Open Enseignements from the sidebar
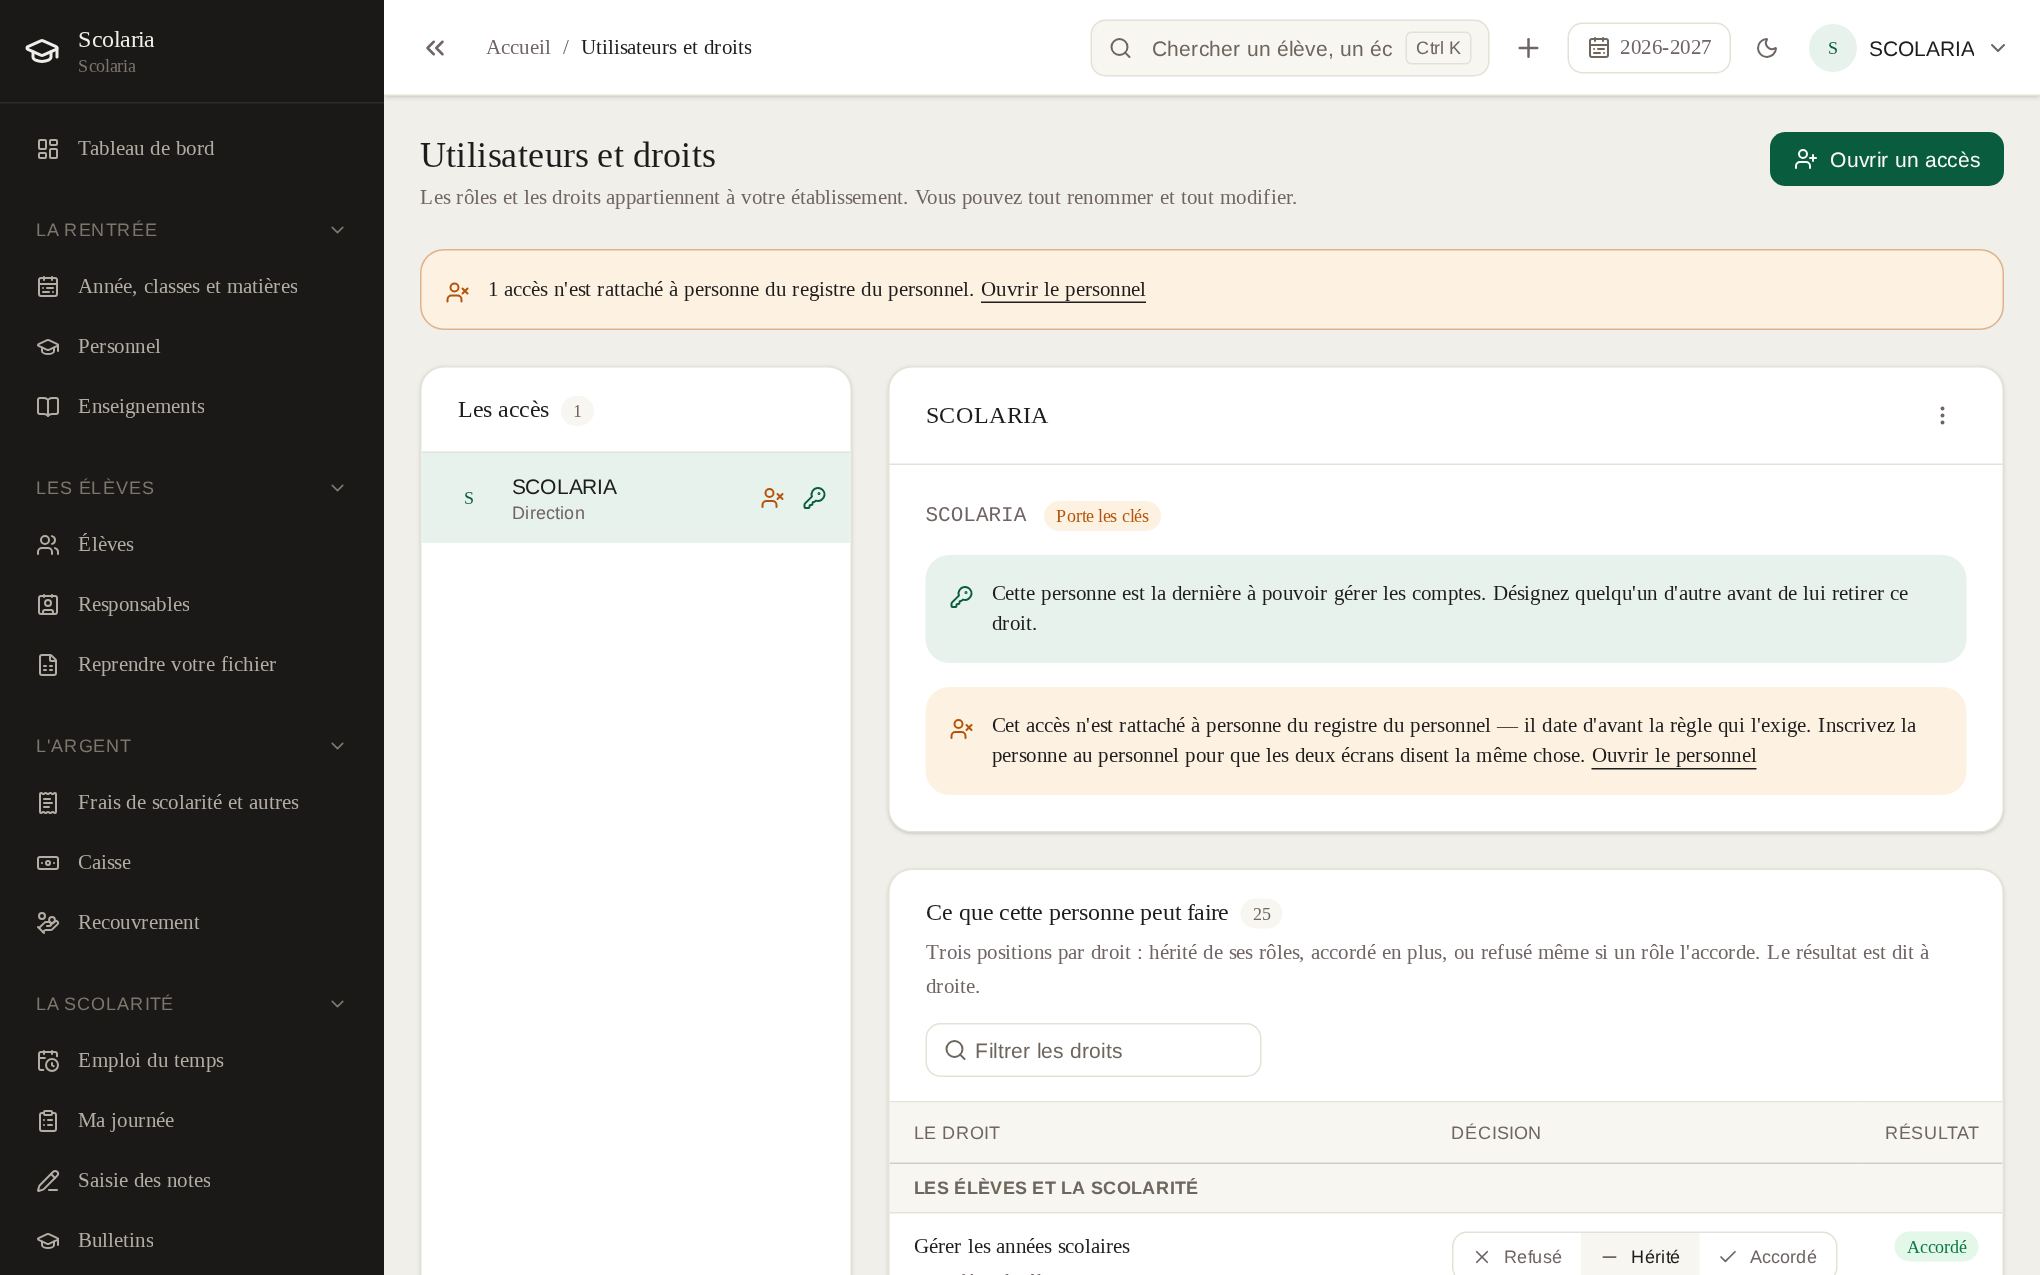This screenshot has height=1275, width=2040. [192, 407]
